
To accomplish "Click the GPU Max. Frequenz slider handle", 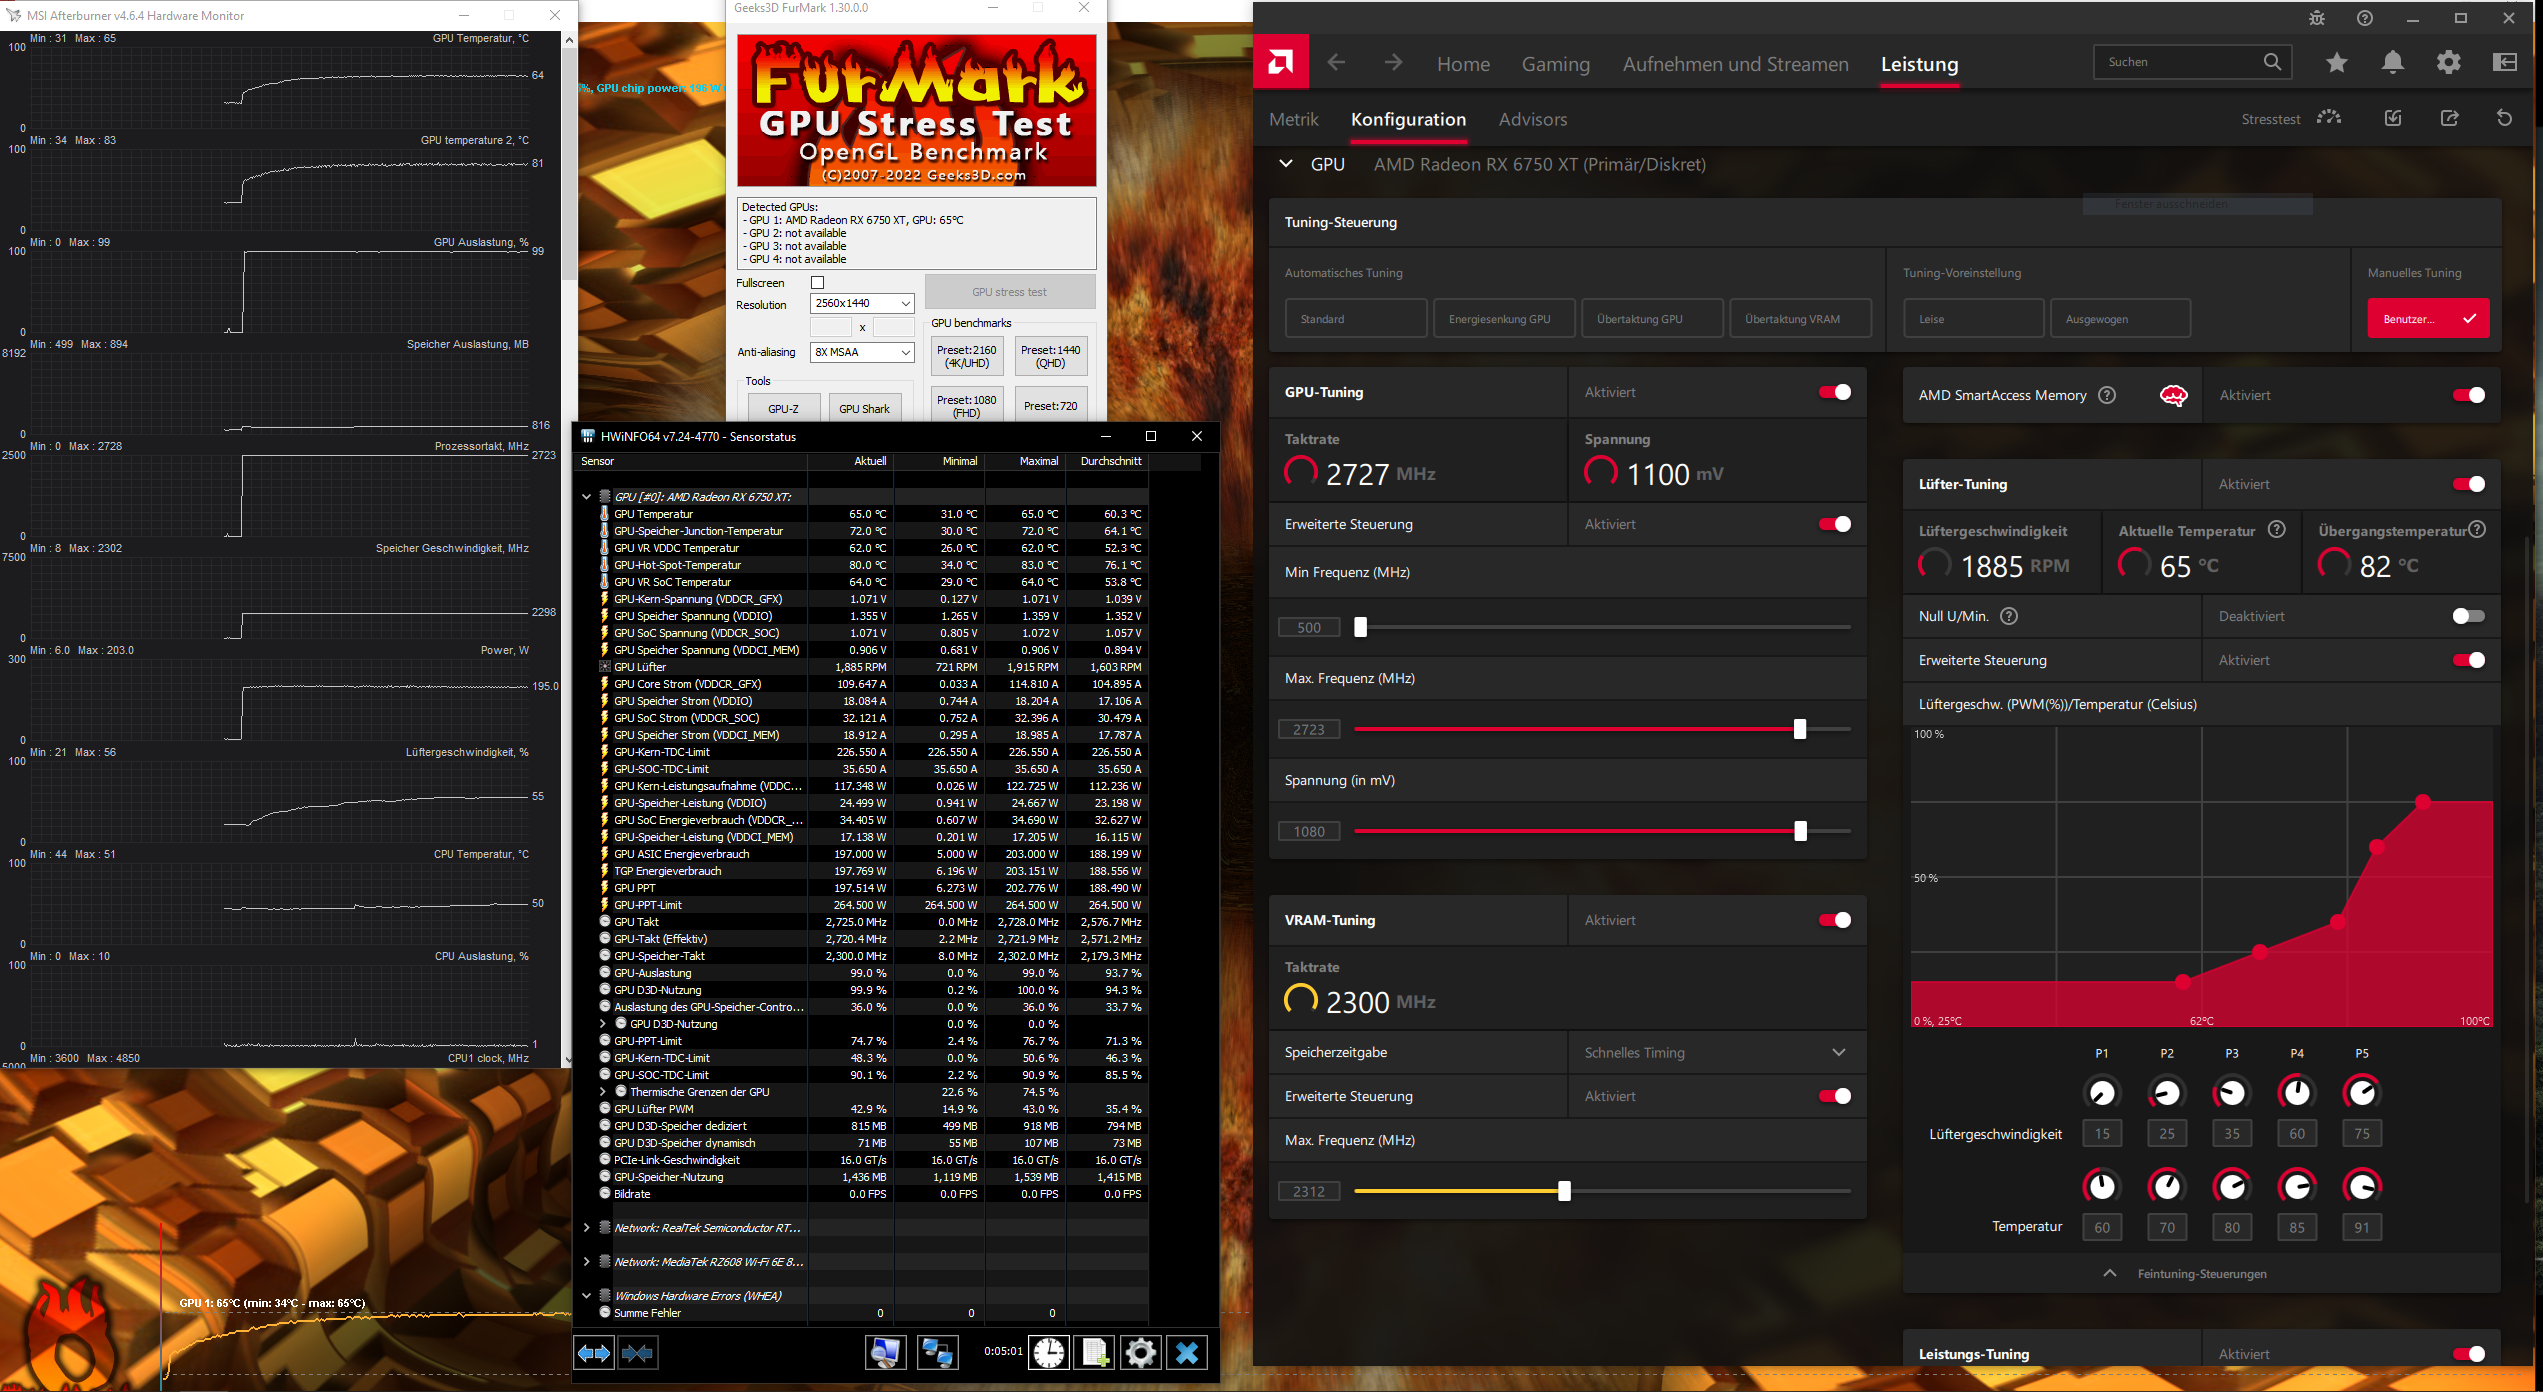I will click(x=1799, y=729).
